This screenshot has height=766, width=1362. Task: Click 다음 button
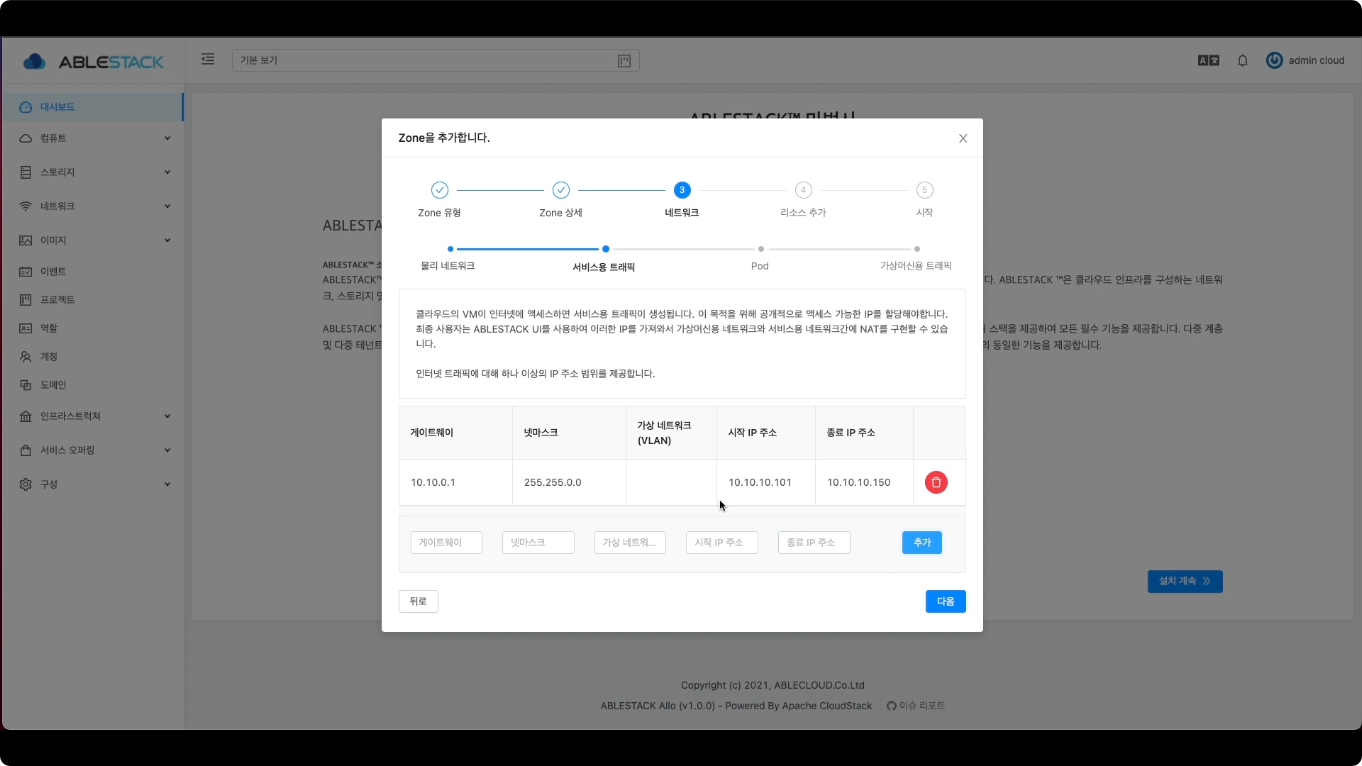point(945,601)
